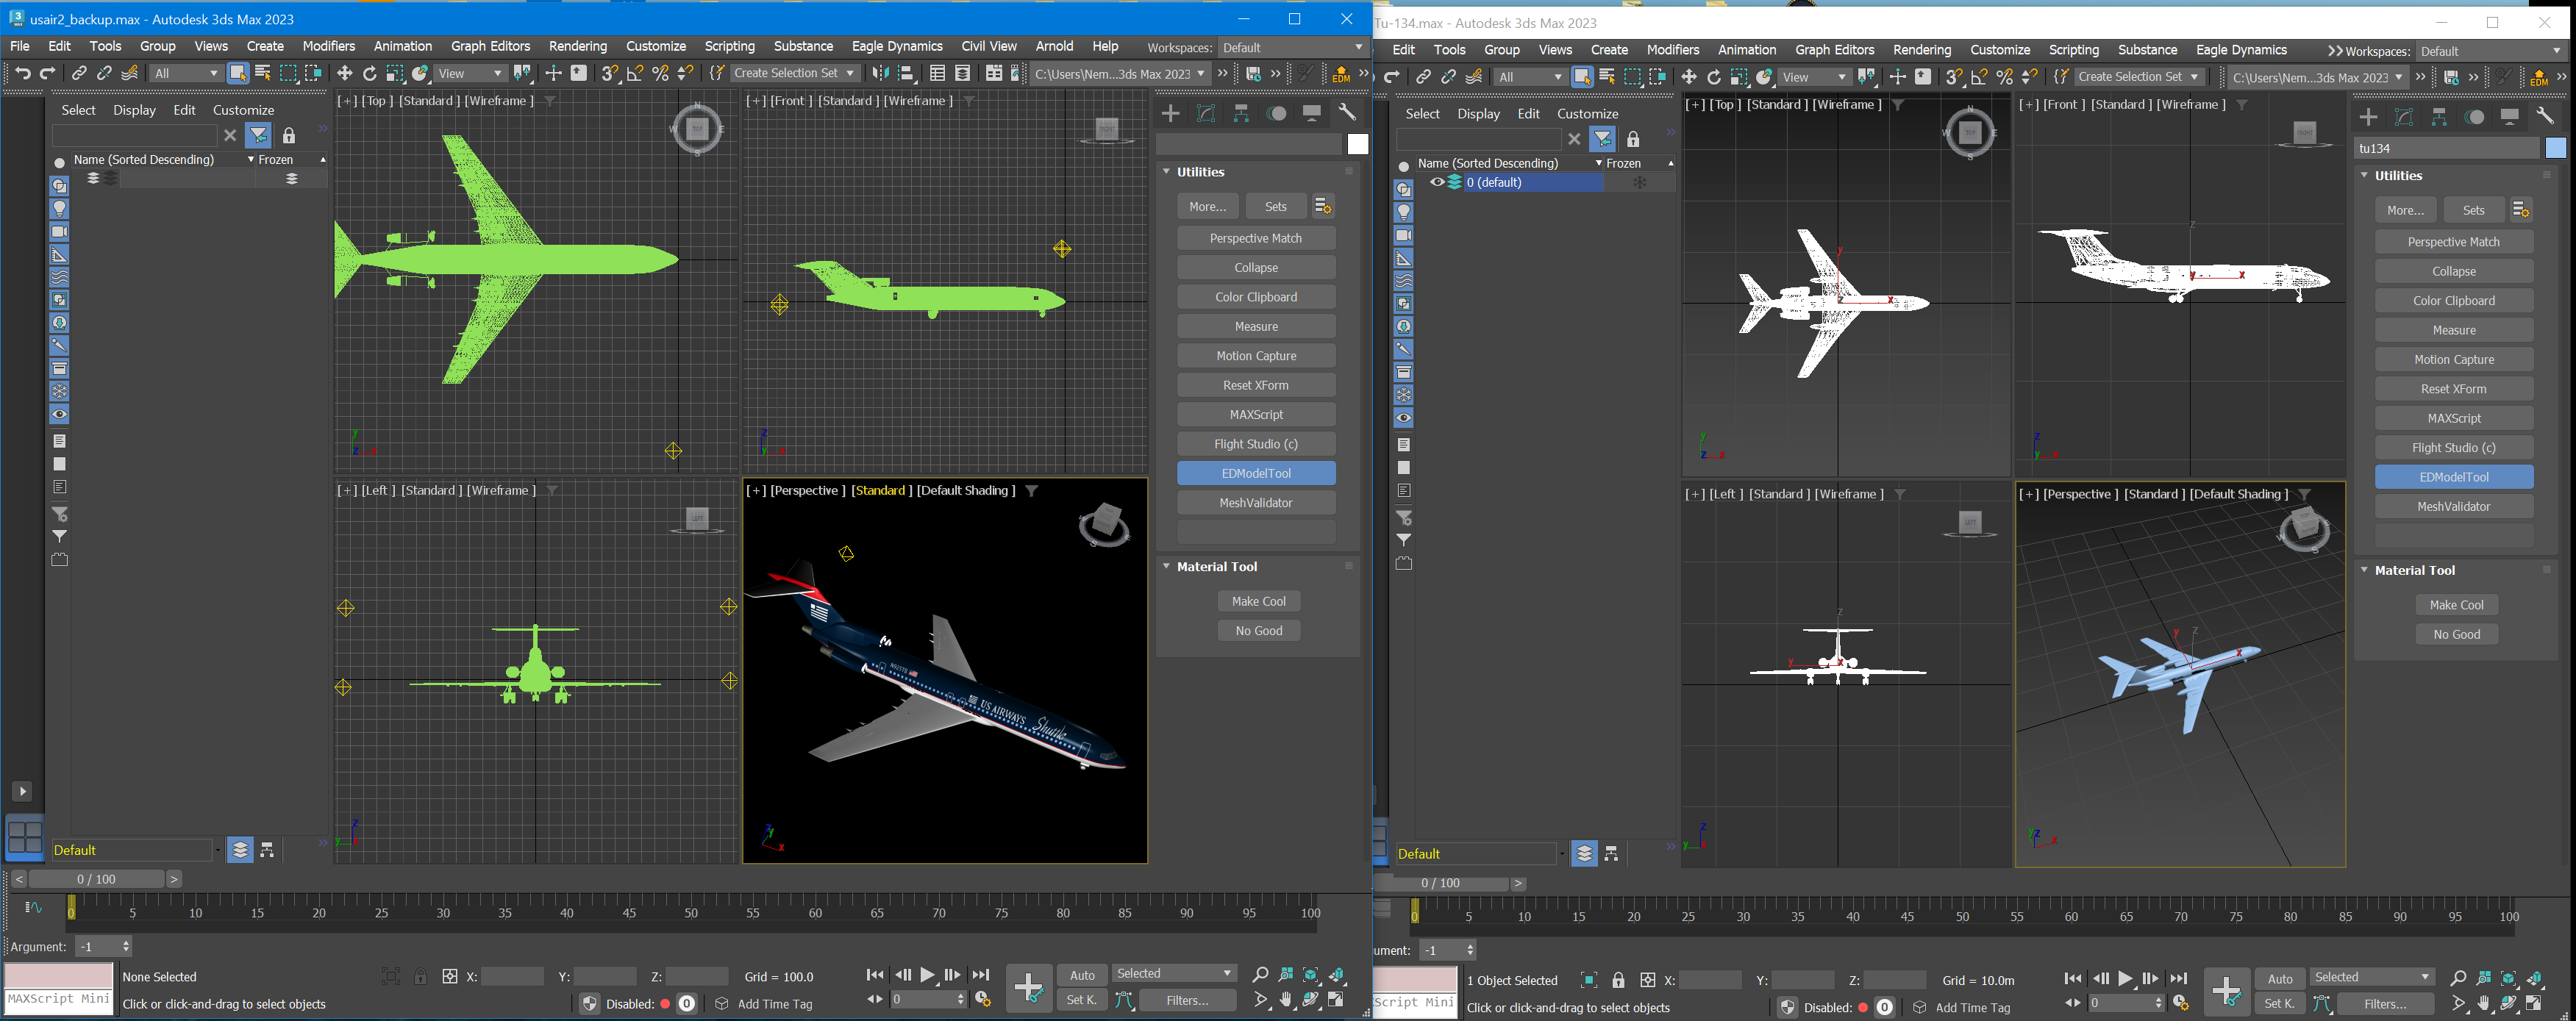
Task: Click Select and Place in Tu-134 toolbar
Action: pyautogui.click(x=1765, y=77)
